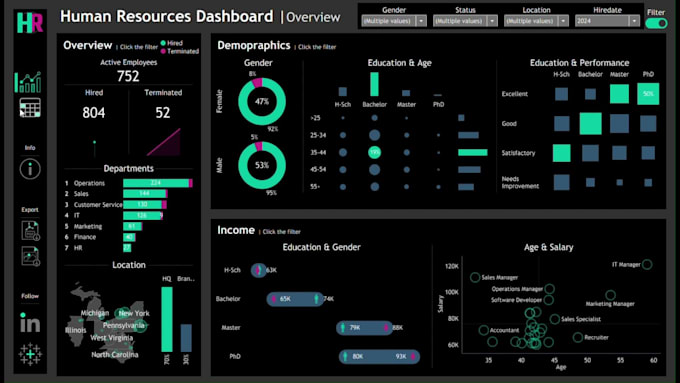Image resolution: width=680 pixels, height=383 pixels.
Task: Click the HQ location bar
Action: (167, 319)
